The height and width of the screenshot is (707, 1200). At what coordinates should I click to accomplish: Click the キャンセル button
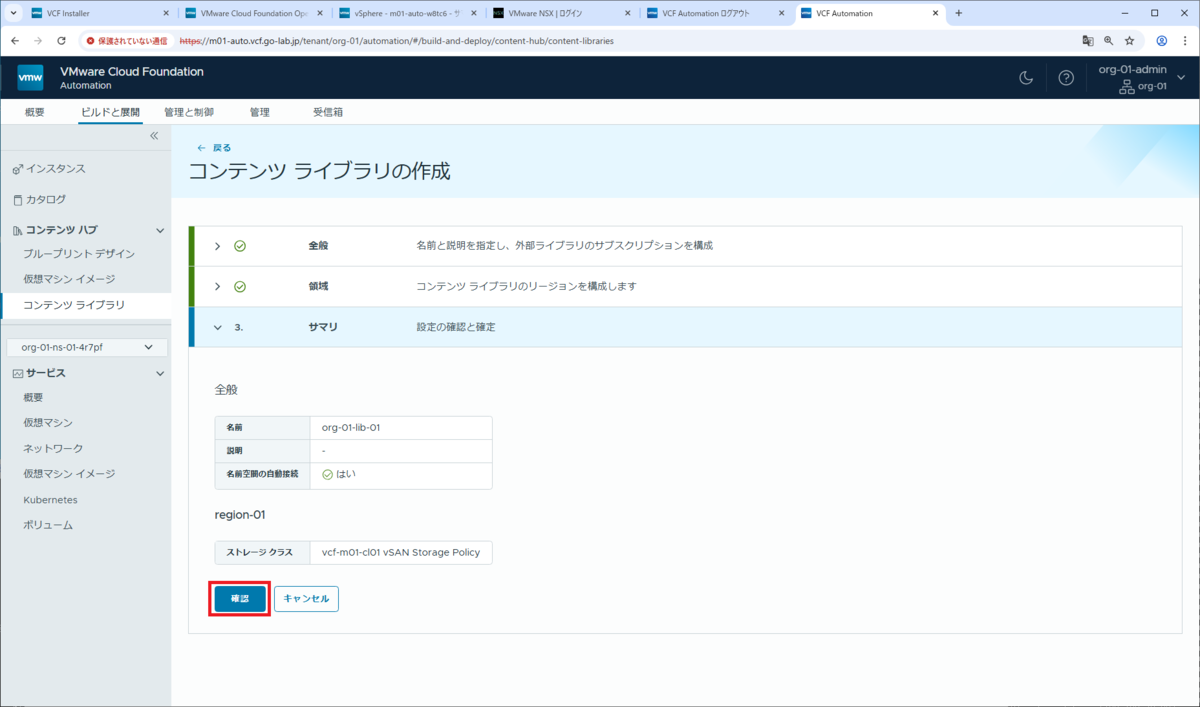pyautogui.click(x=306, y=598)
